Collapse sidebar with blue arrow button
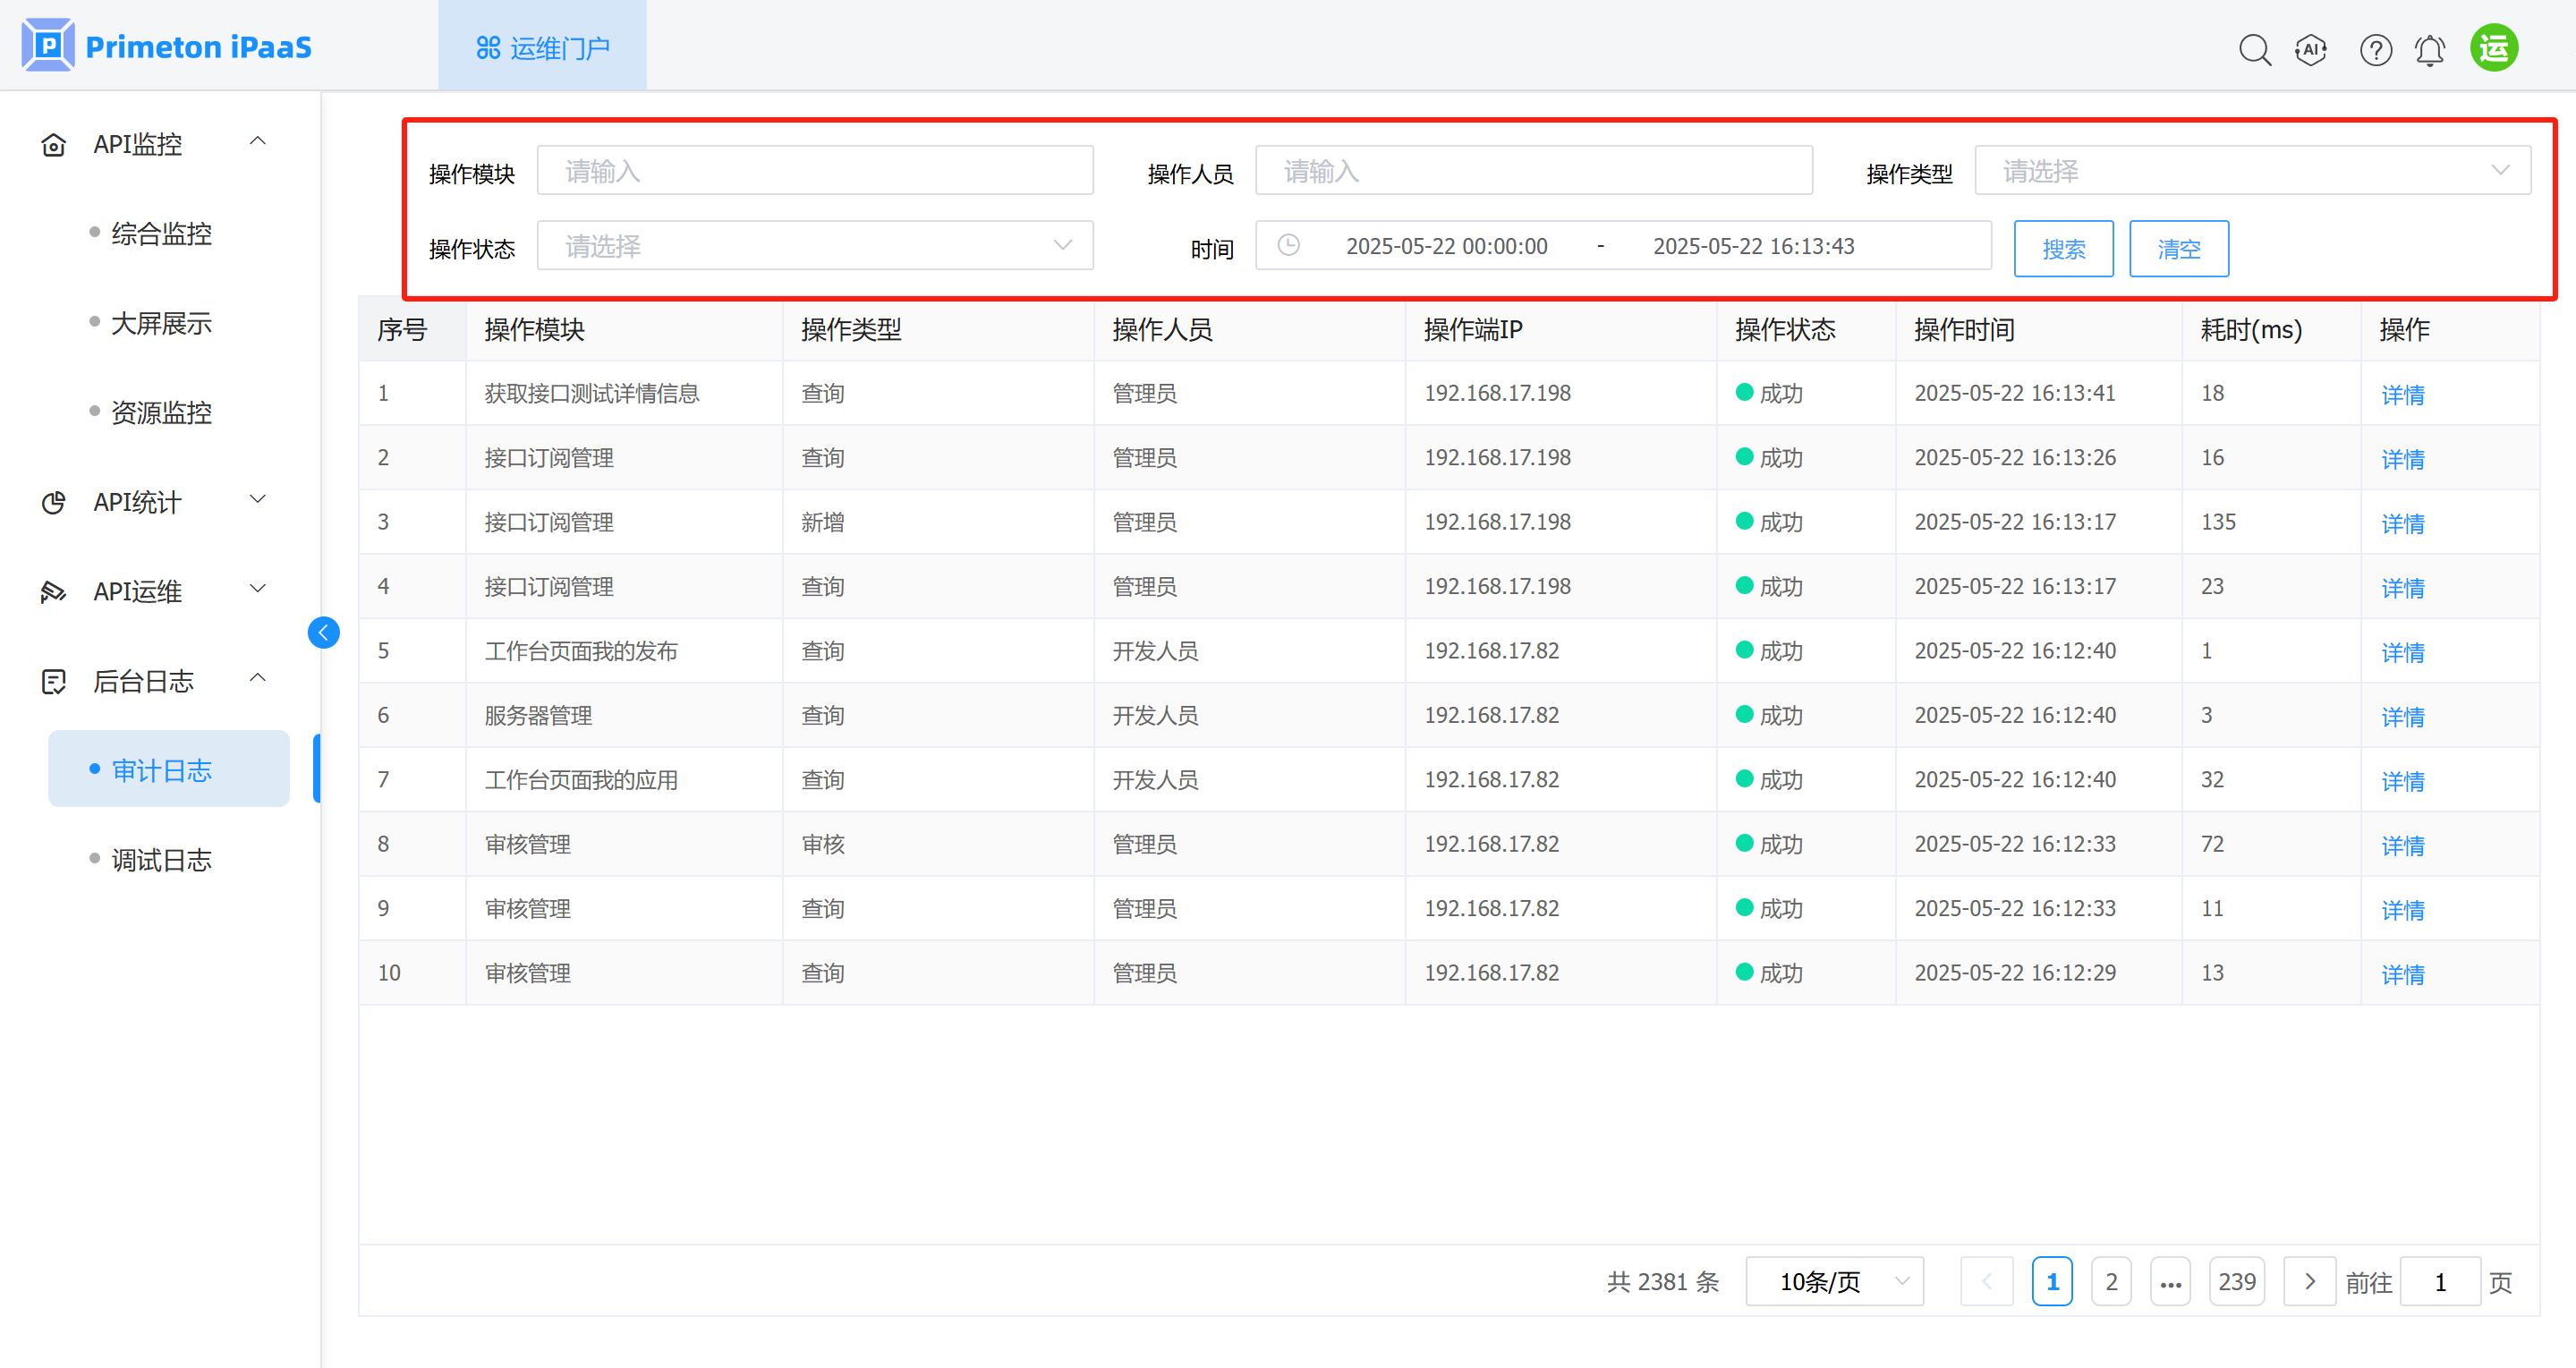The height and width of the screenshot is (1368, 2576). pos(323,632)
